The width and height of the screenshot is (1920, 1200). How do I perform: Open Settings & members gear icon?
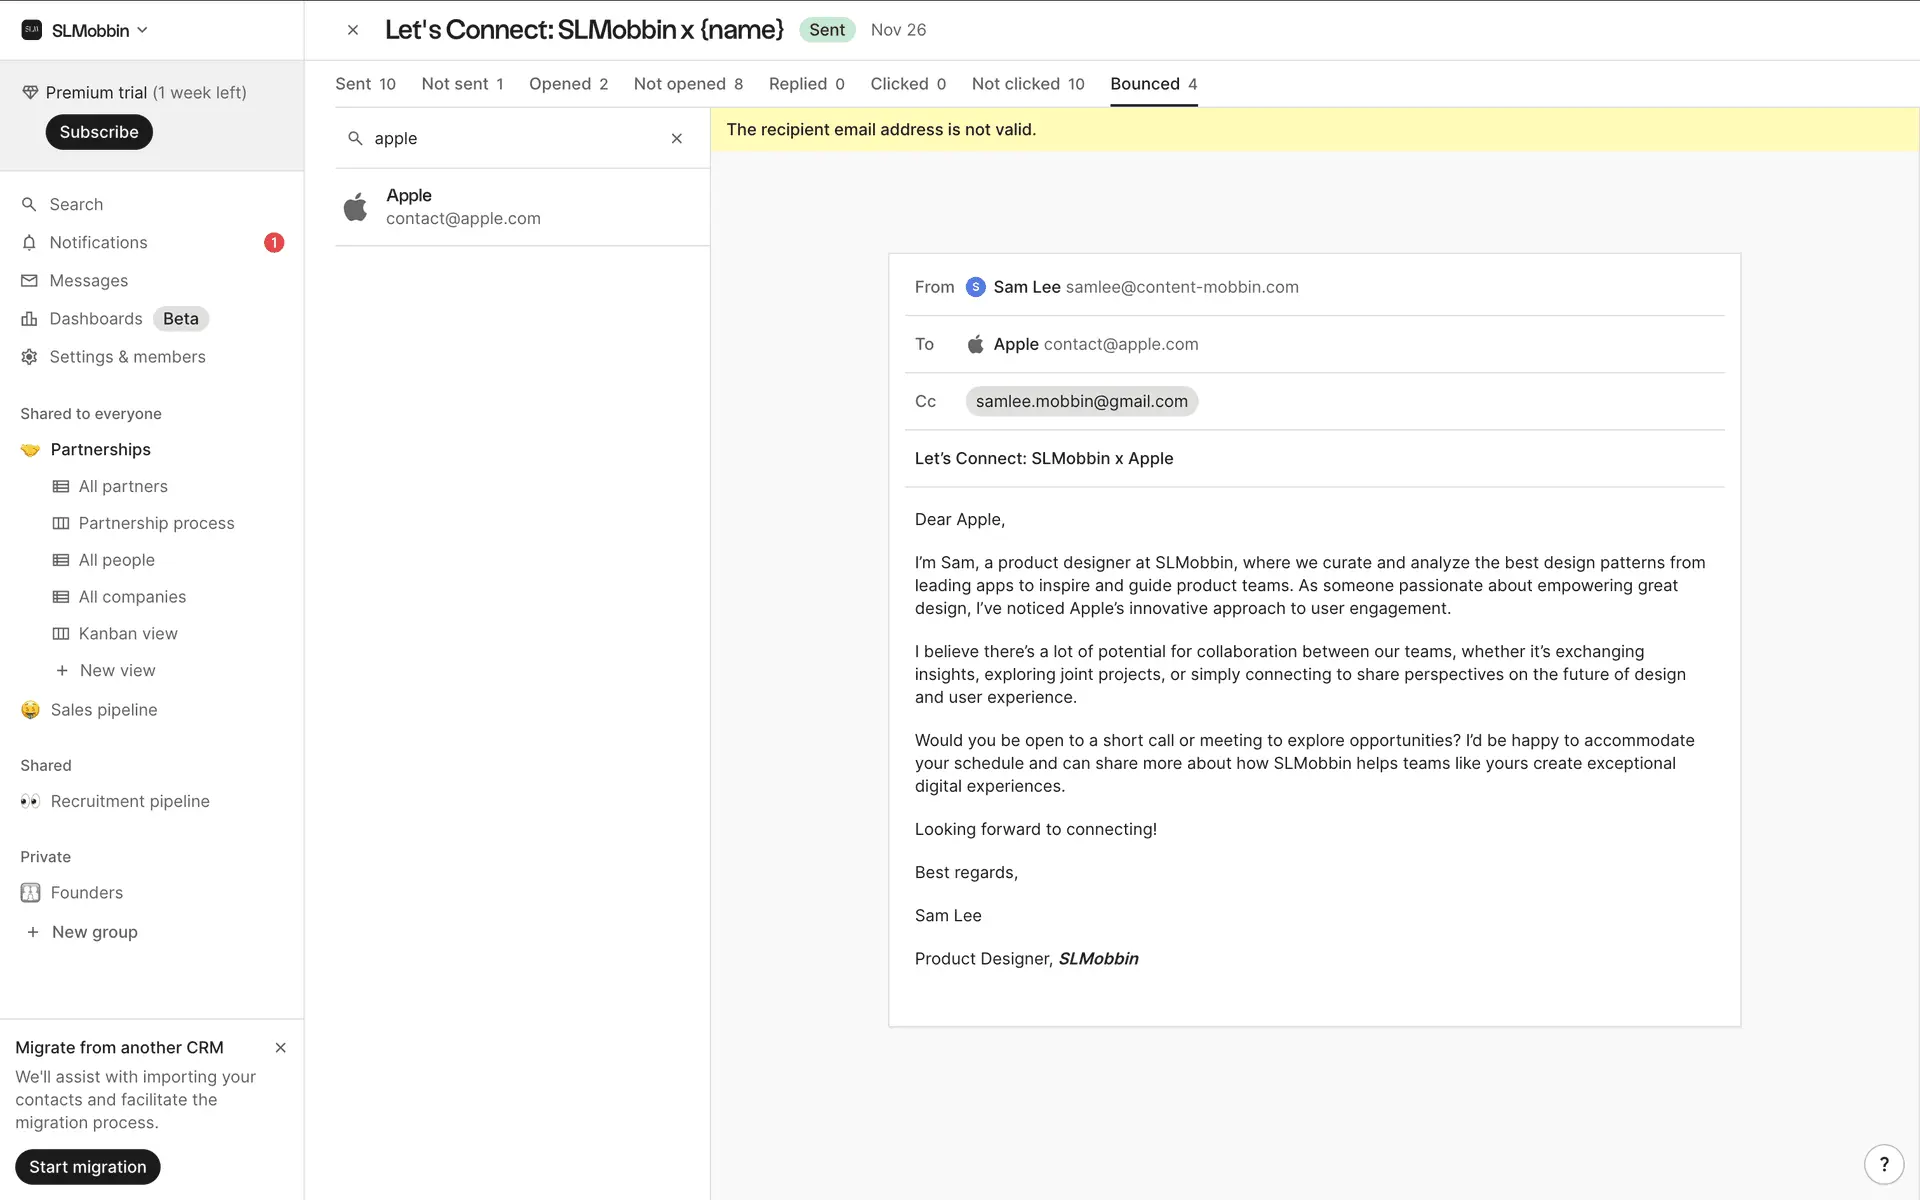29,357
